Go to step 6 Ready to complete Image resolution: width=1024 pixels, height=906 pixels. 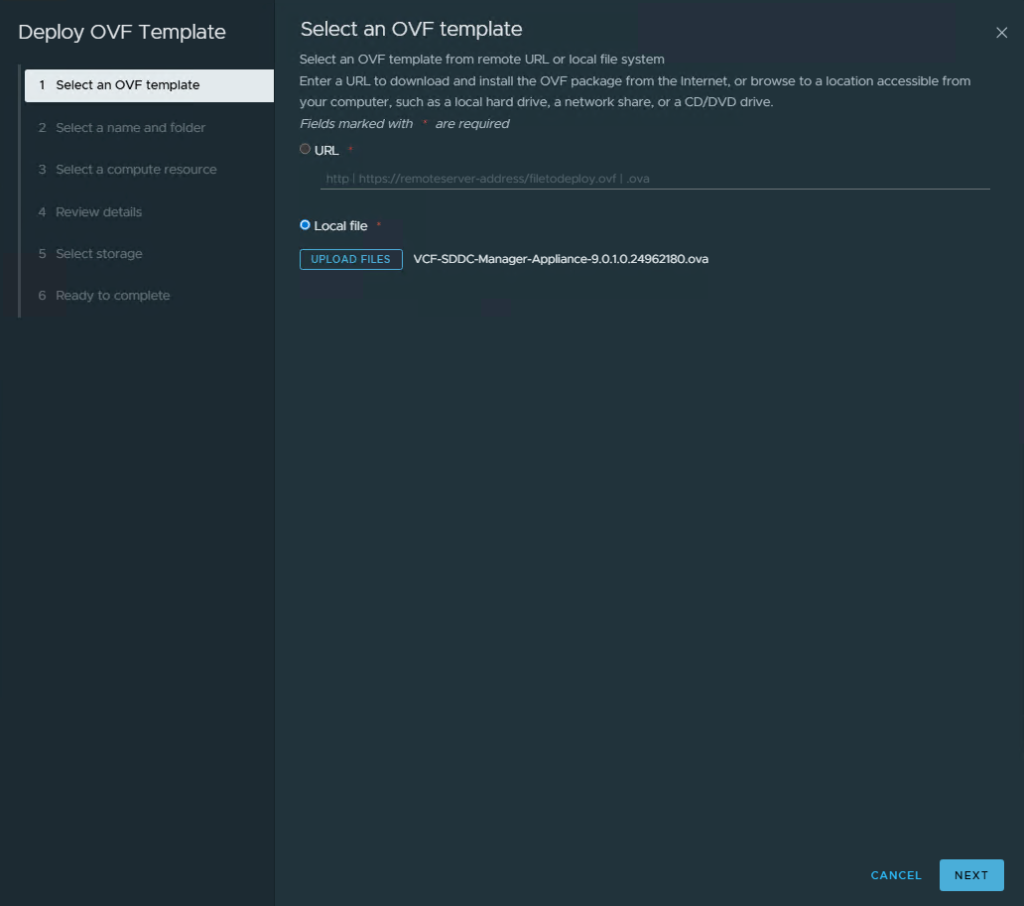pyautogui.click(x=112, y=296)
